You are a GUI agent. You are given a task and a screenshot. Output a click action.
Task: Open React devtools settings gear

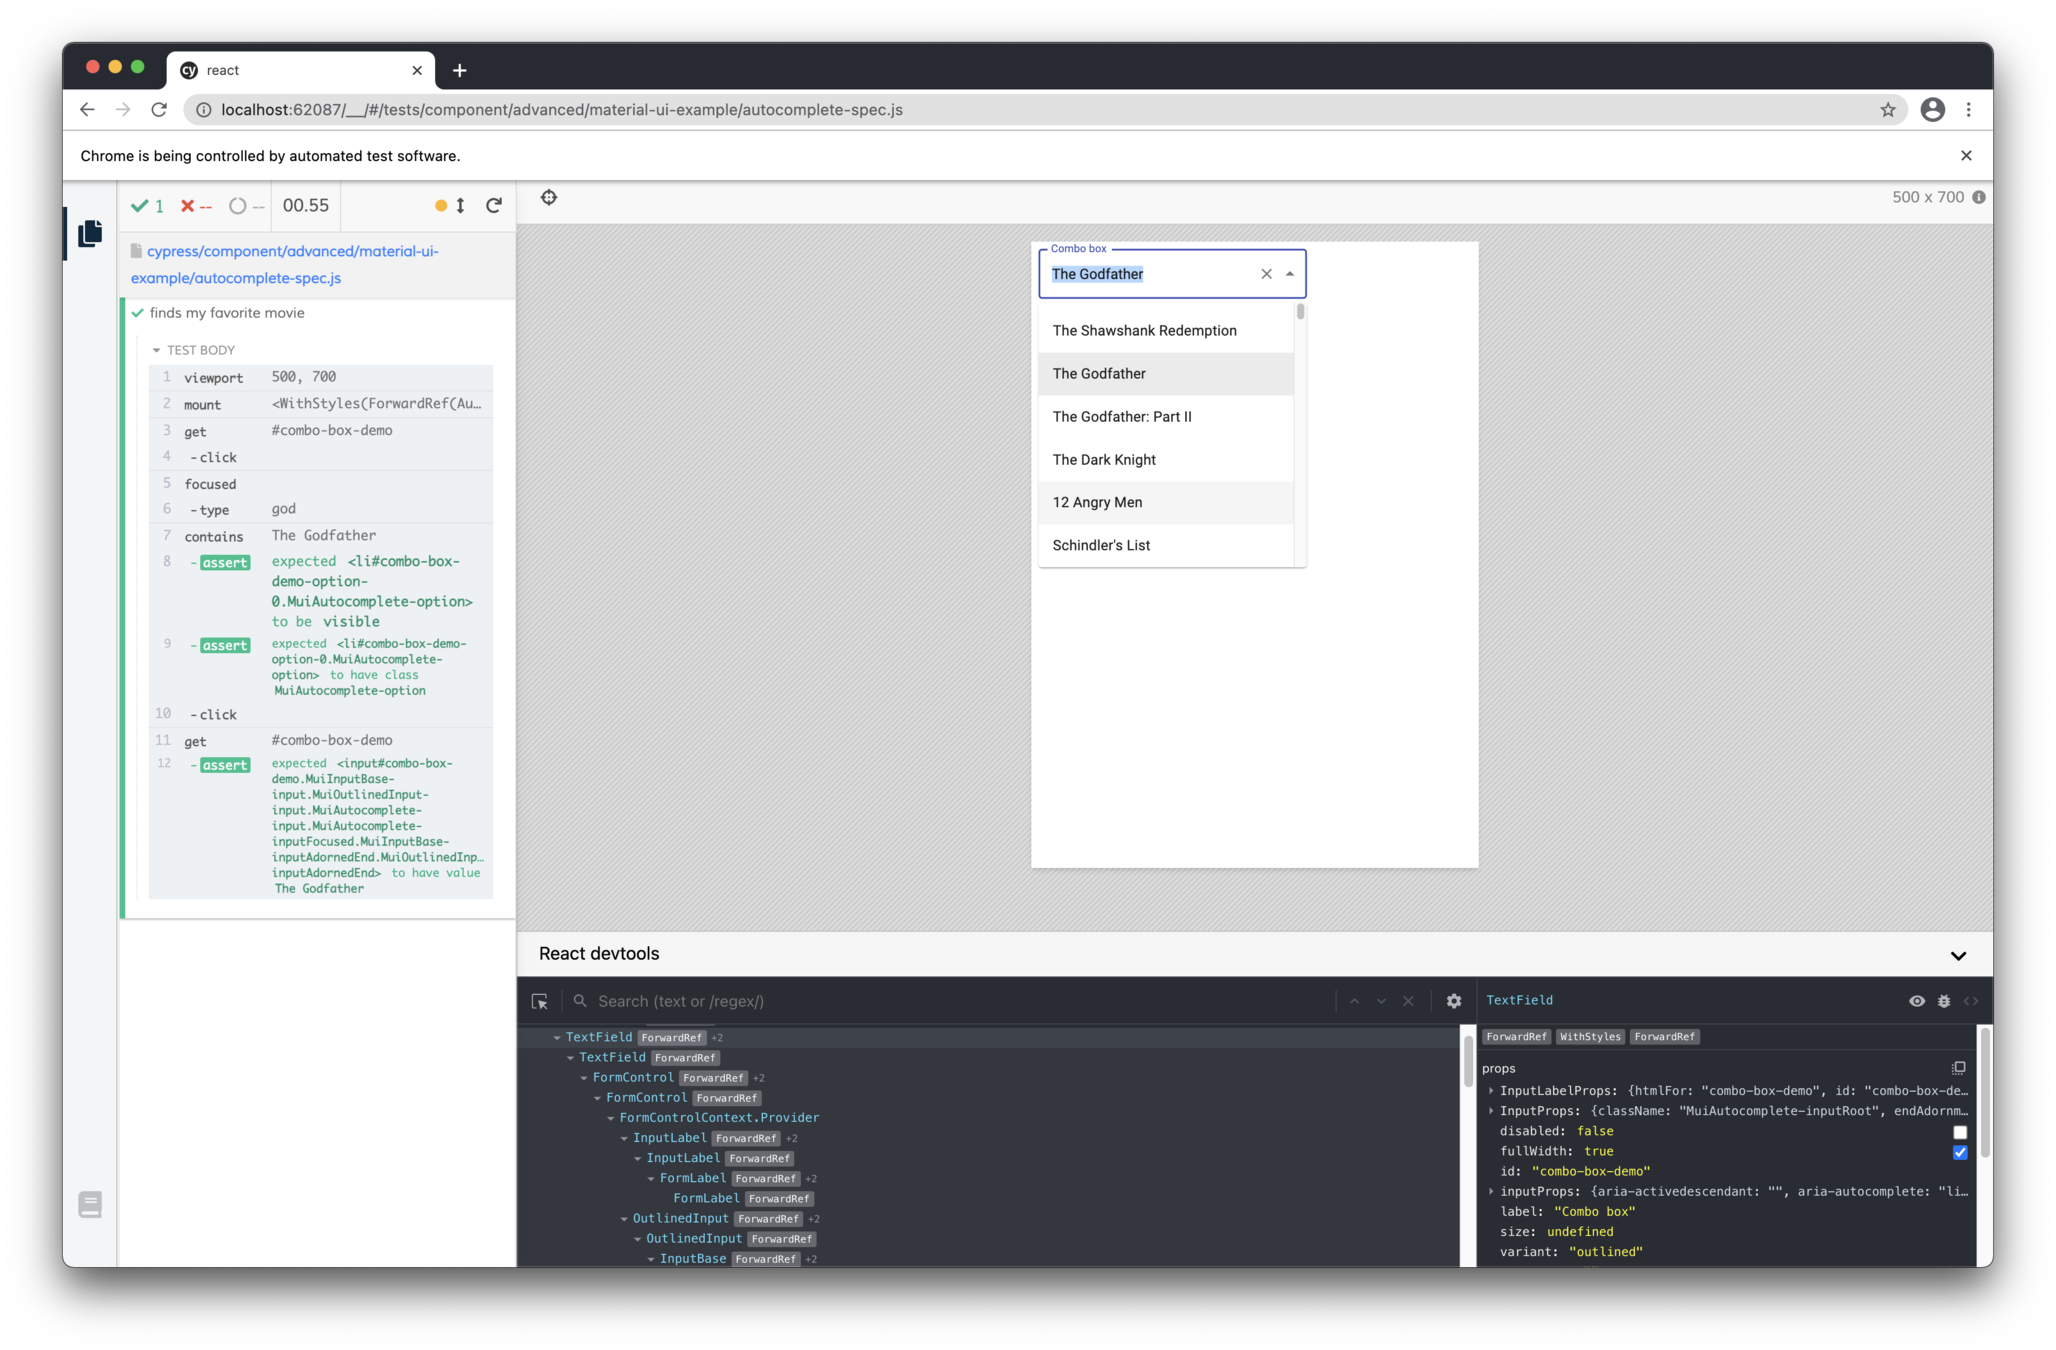click(x=1454, y=1001)
